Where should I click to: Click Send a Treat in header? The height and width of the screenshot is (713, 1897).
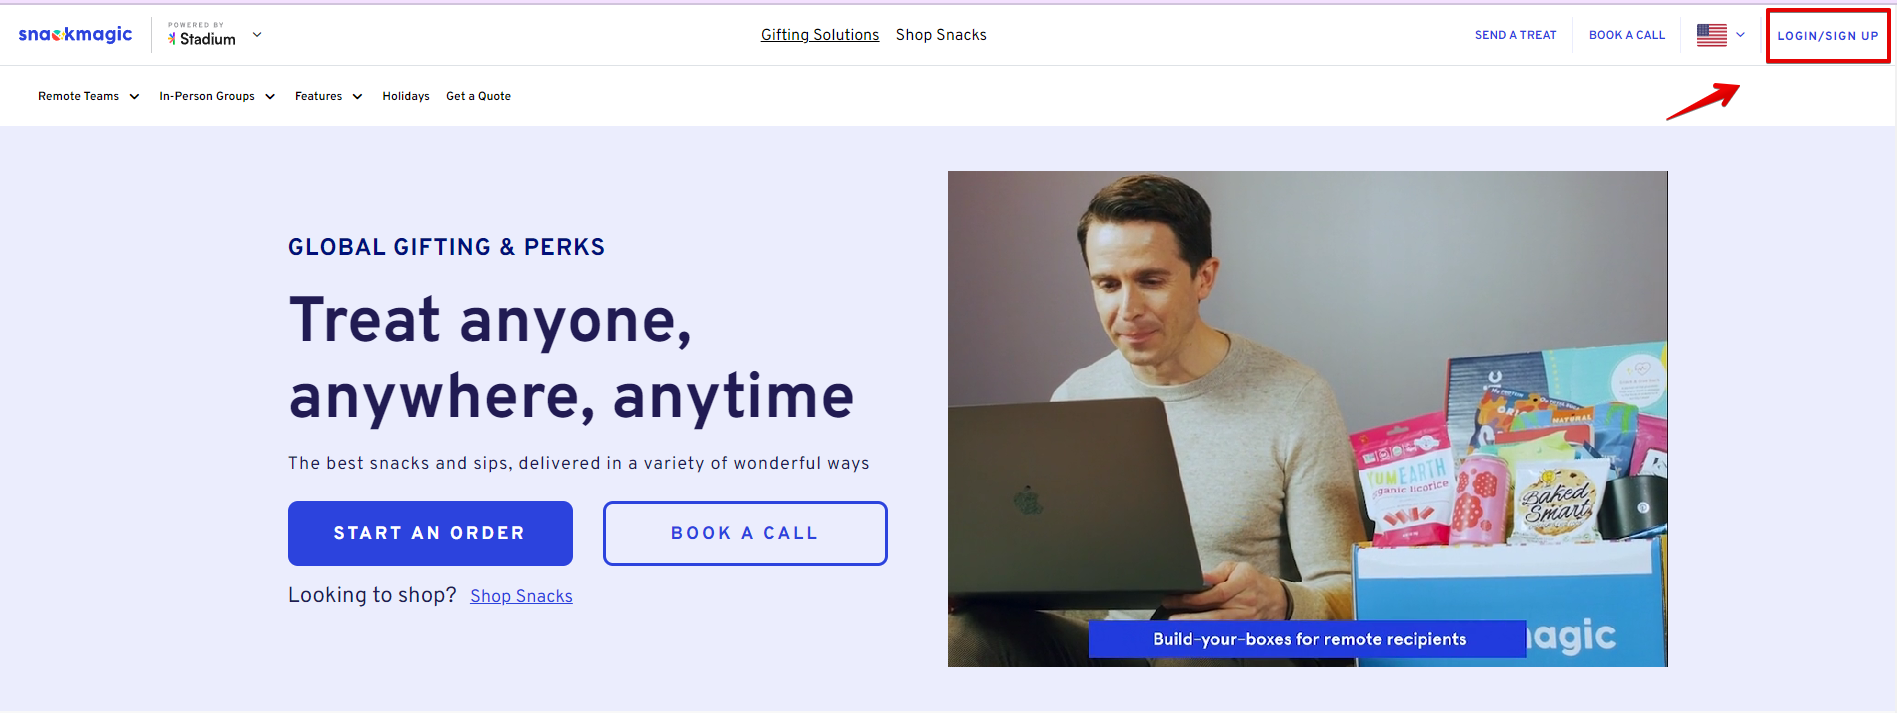coord(1515,35)
